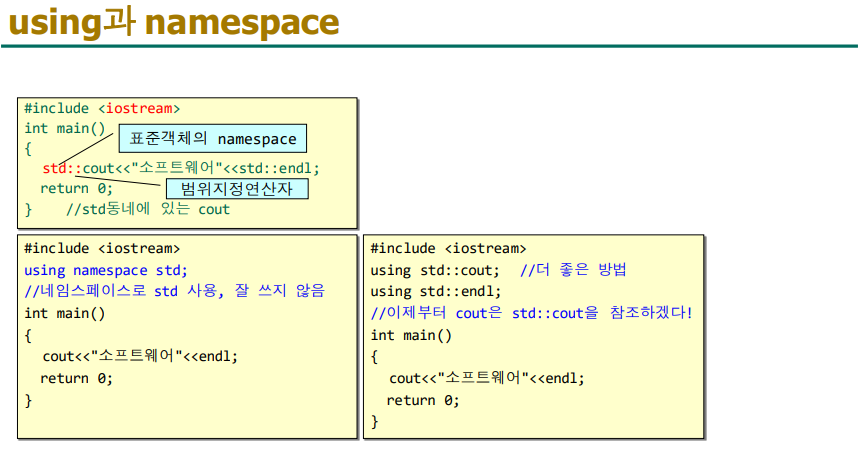Screen dimensions: 865x470
Task: Click "return 0;" in the using std::cout box
Action: pos(423,400)
